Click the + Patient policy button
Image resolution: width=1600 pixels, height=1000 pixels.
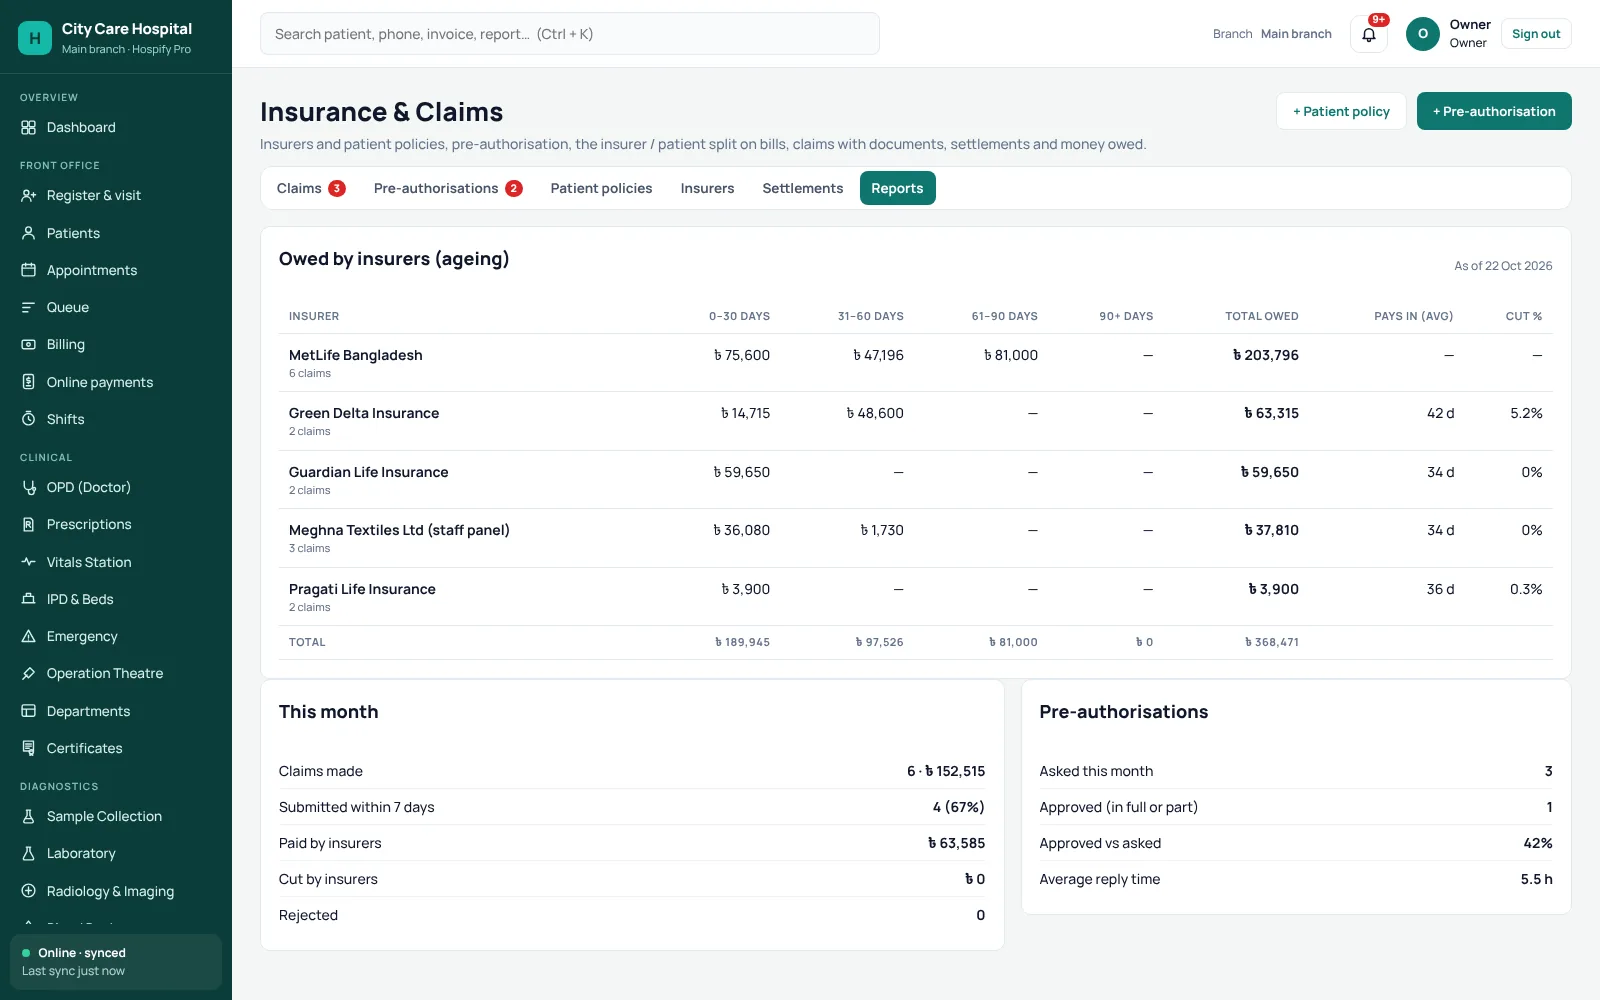pyautogui.click(x=1341, y=111)
